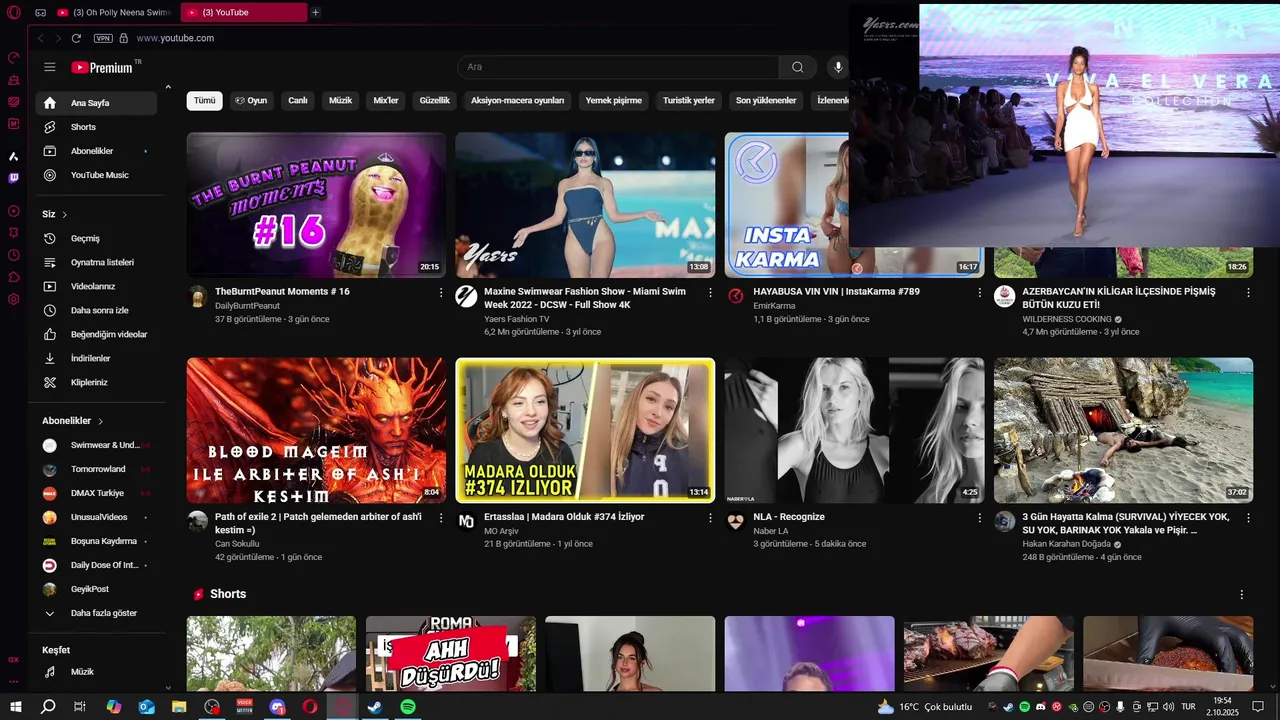The width and height of the screenshot is (1280, 720).
Task: Click the floating picture-in-picture runway video
Action: click(1064, 125)
